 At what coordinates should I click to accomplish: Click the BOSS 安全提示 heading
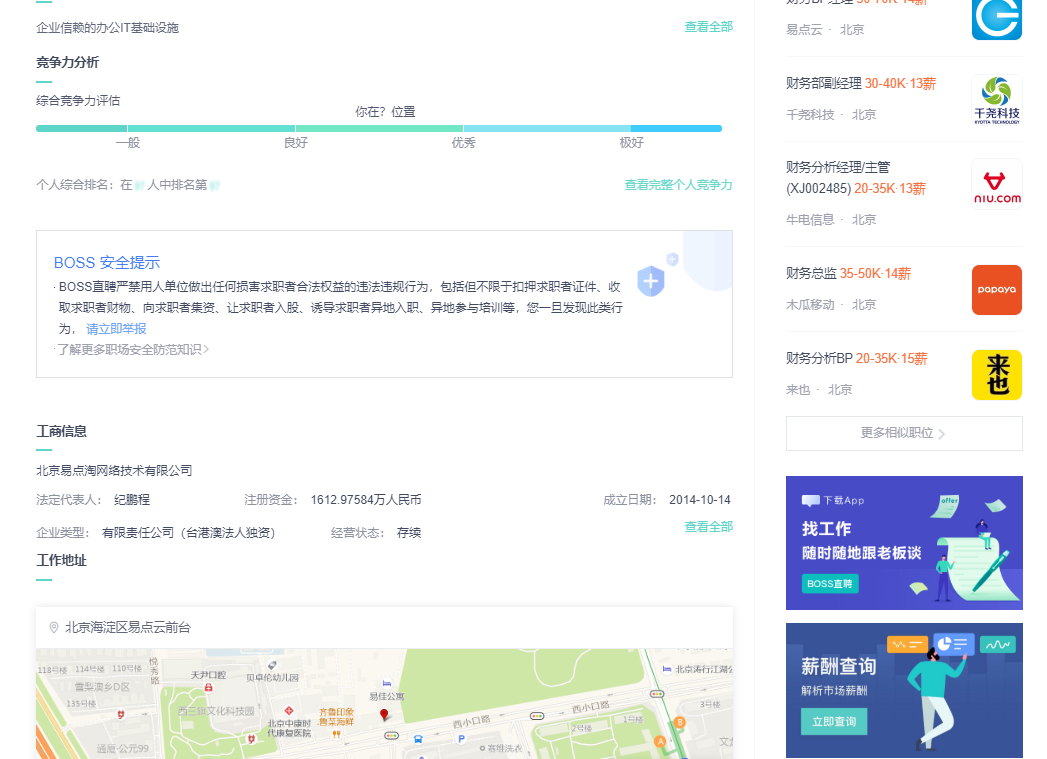[107, 262]
